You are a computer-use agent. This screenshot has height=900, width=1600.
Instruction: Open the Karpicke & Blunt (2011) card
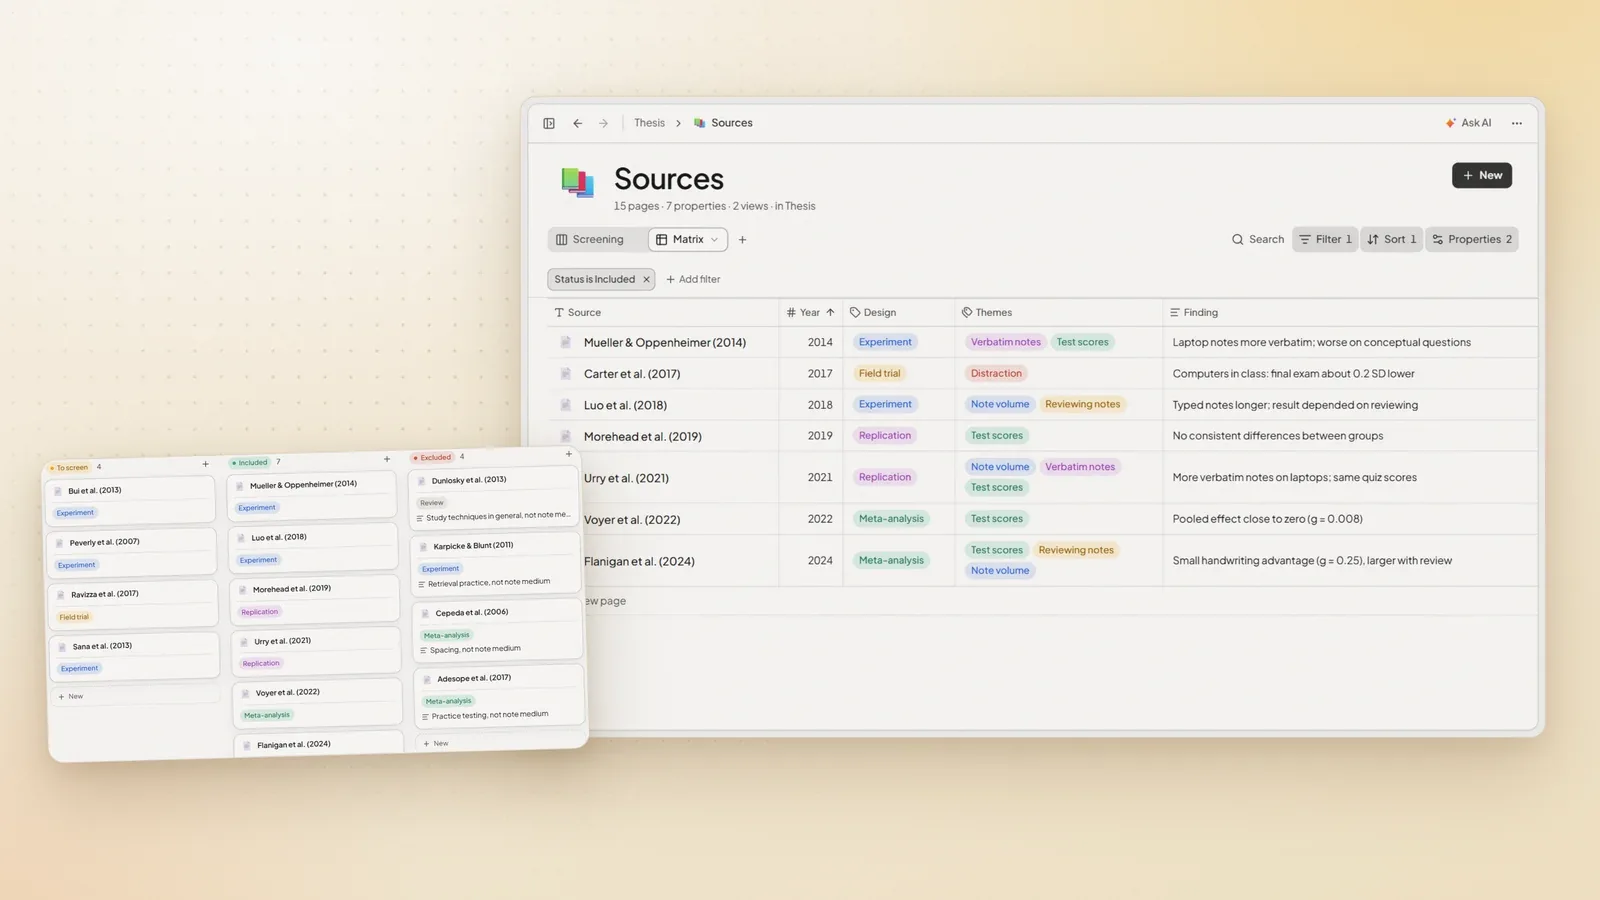pos(496,563)
